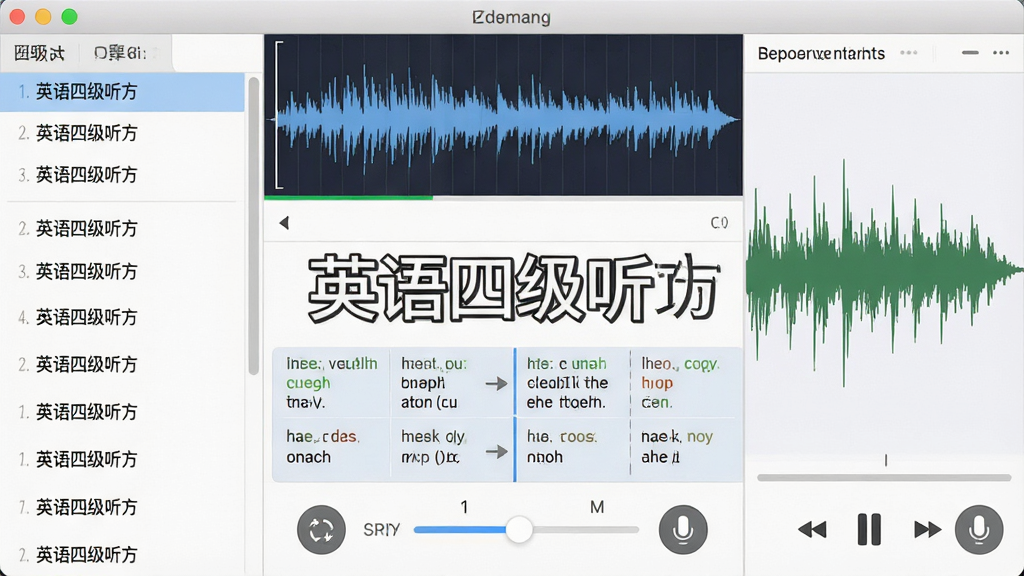The height and width of the screenshot is (576, 1024).
Task: Click the 'hte: c unah' table cell
Action: click(x=573, y=383)
